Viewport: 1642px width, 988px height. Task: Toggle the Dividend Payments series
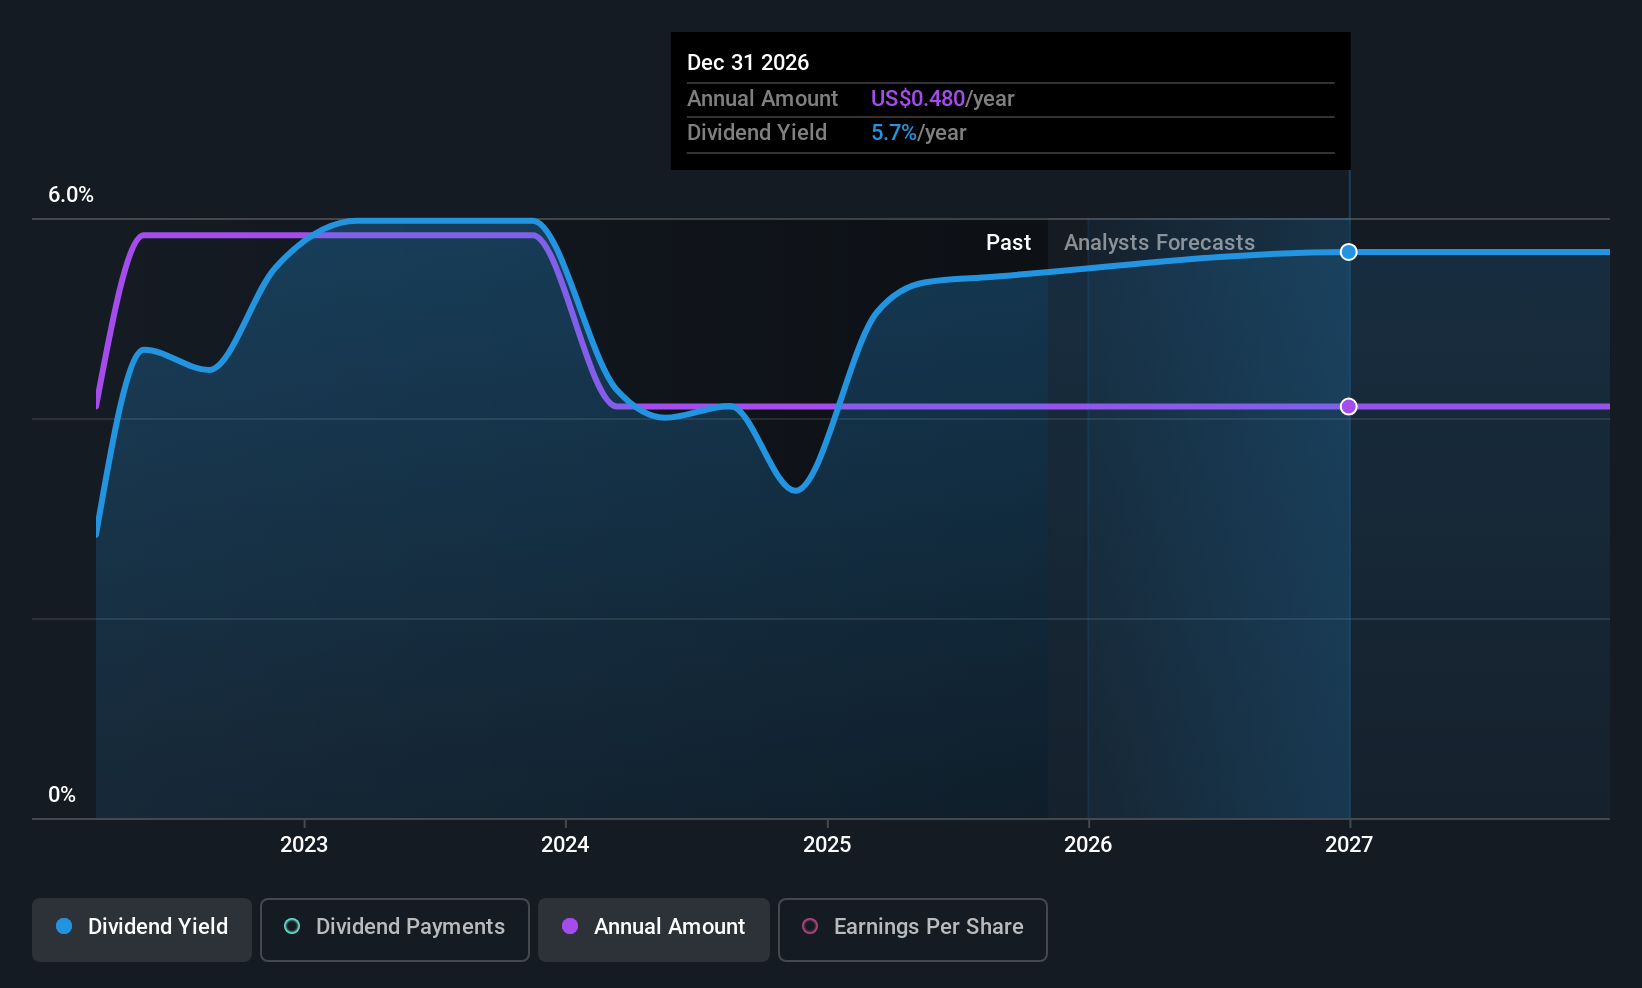point(395,930)
